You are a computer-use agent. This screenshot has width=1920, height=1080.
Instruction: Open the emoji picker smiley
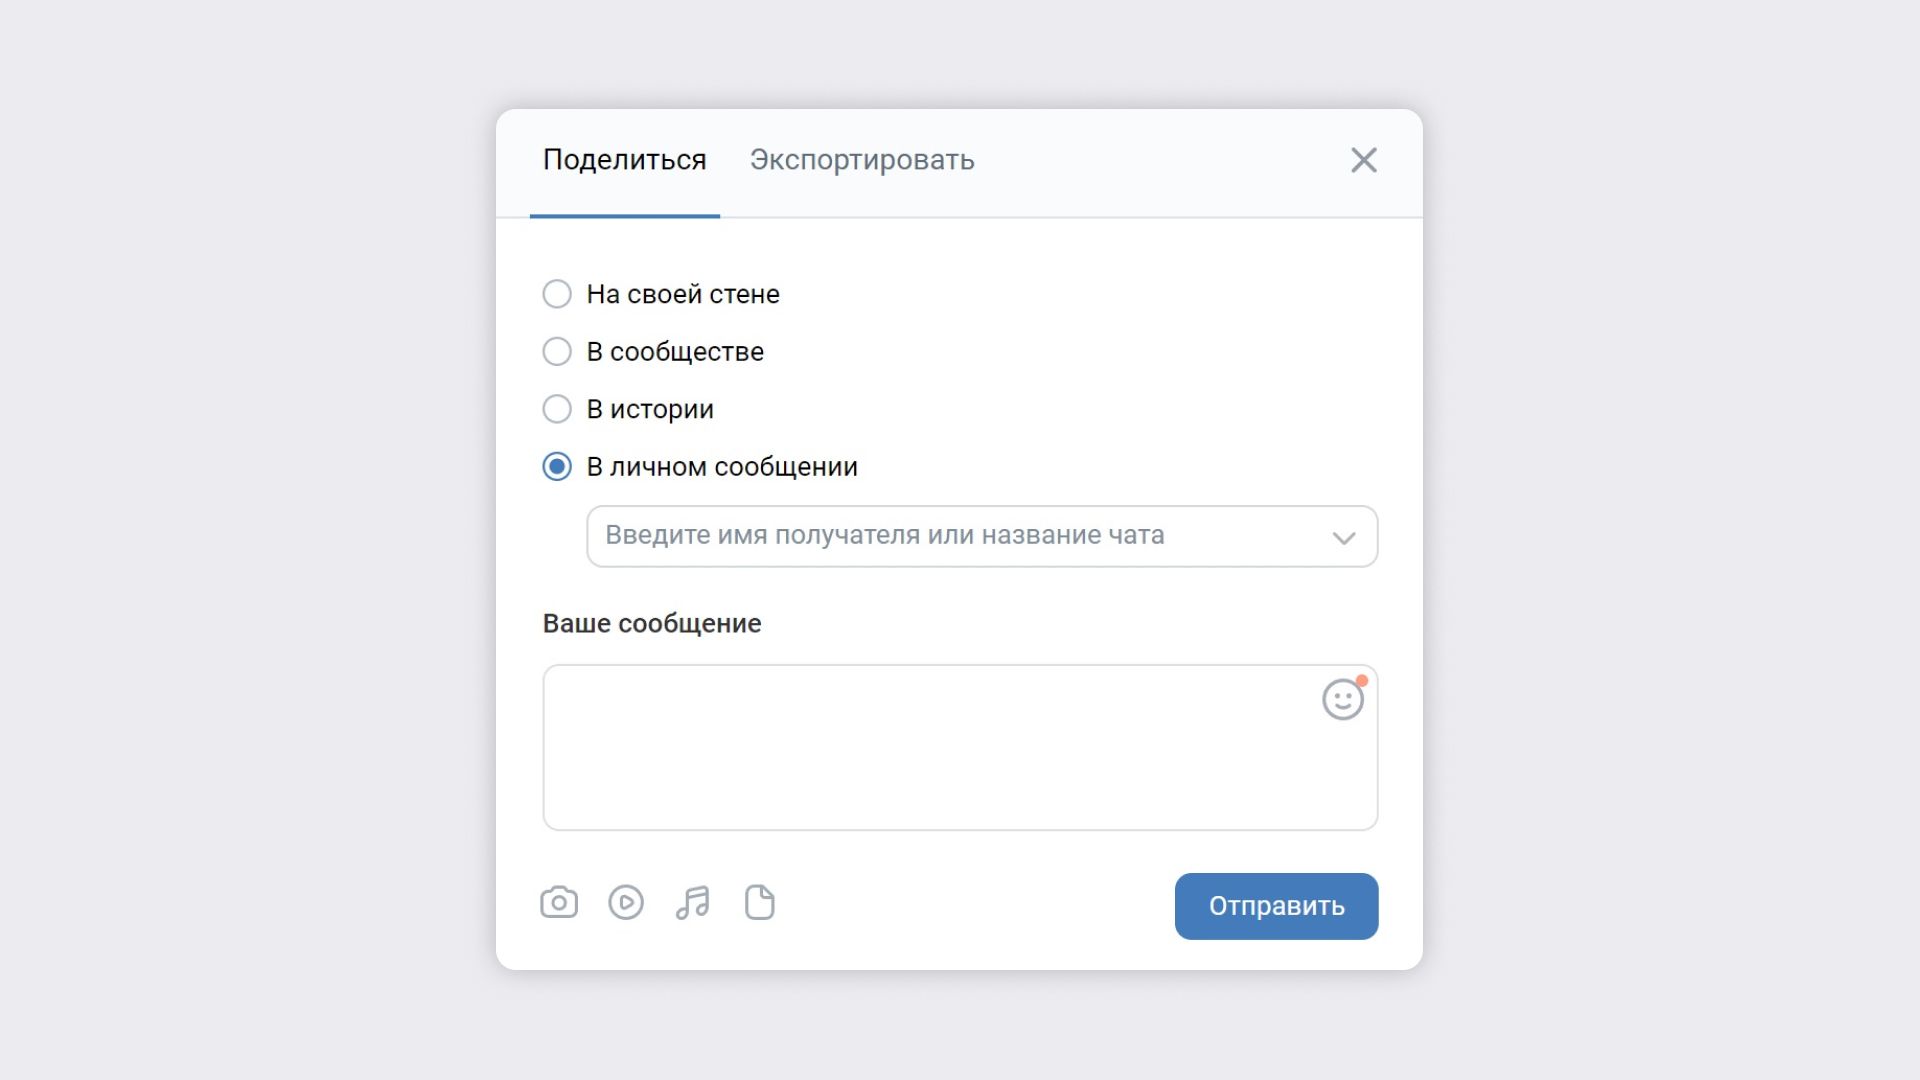(x=1342, y=699)
